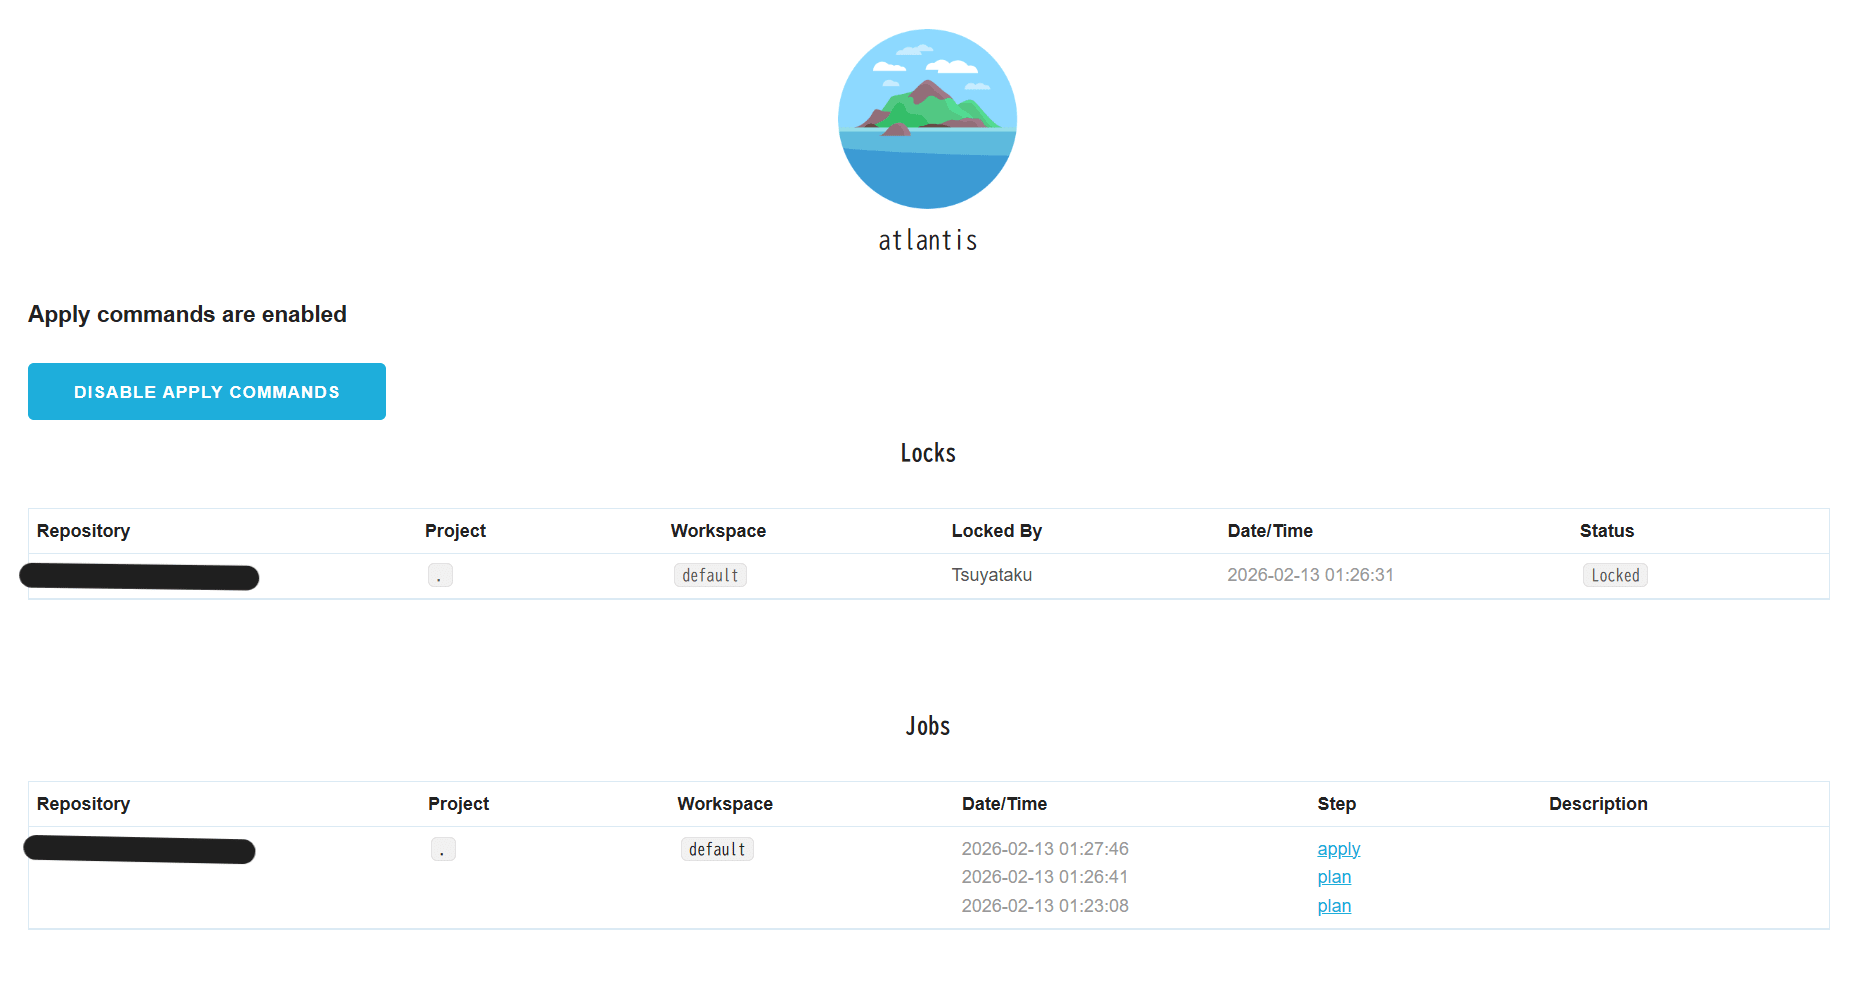Click the Date/Time header in Locks table

(1270, 531)
